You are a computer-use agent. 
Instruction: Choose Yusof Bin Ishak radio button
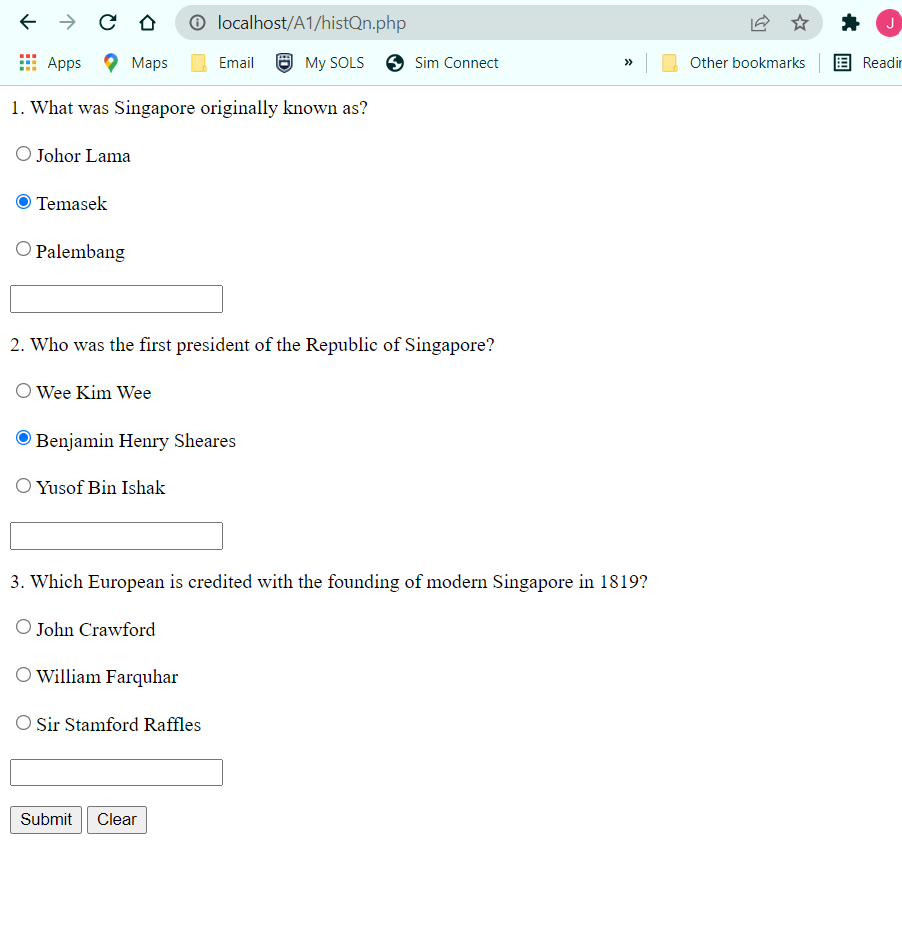[x=23, y=486]
